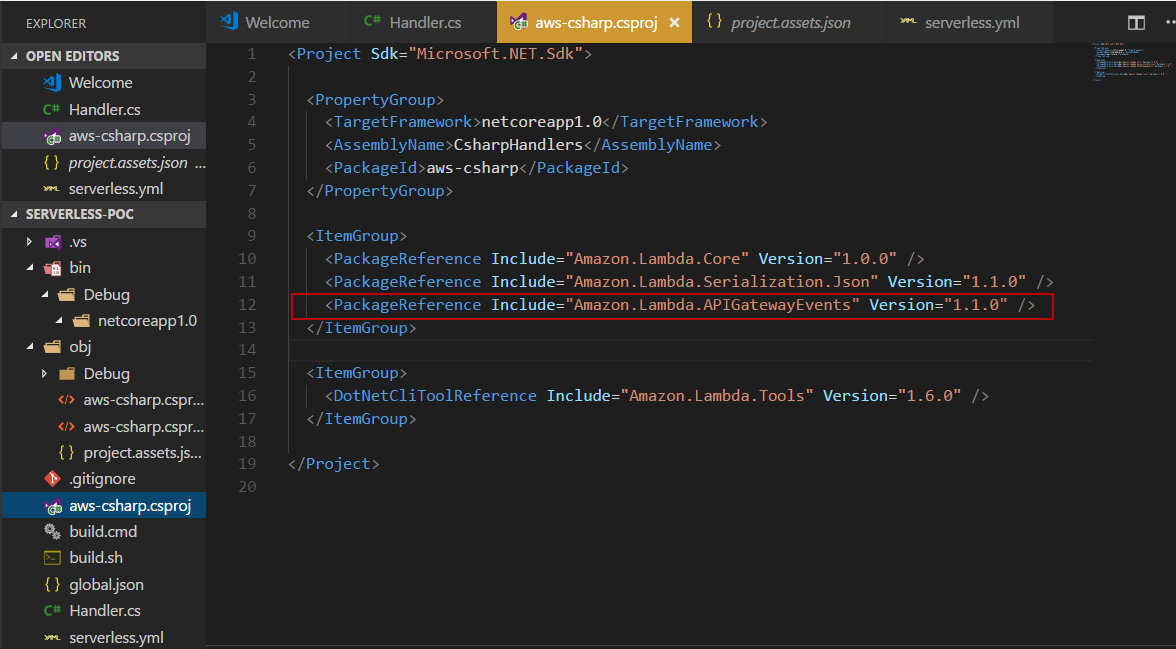This screenshot has height=649, width=1176.
Task: Collapse the OPEN EDITORS section
Action: pyautogui.click(x=14, y=56)
